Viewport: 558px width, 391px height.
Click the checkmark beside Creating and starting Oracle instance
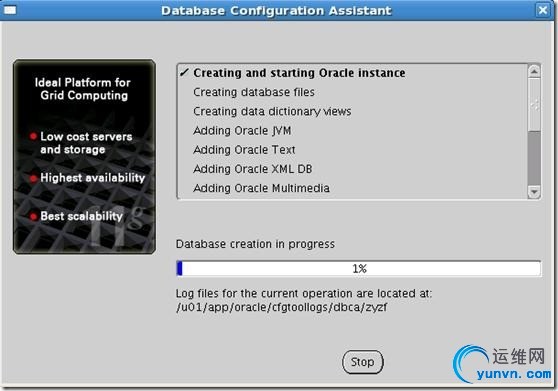point(184,73)
